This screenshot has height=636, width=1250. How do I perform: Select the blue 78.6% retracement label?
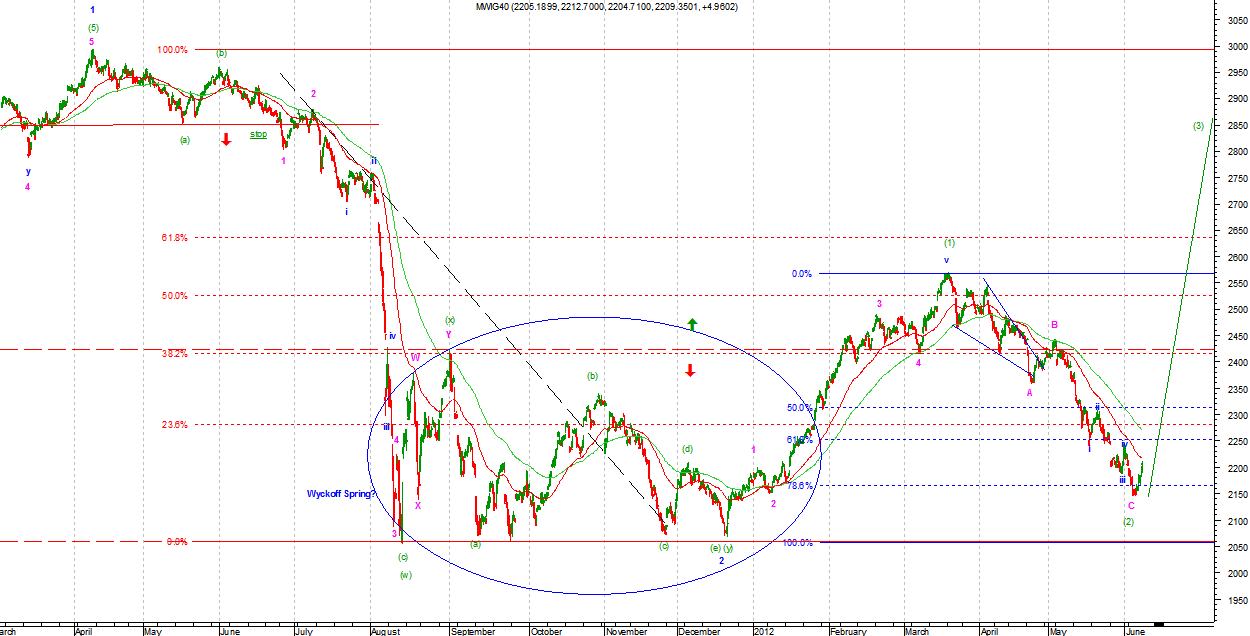click(x=799, y=486)
